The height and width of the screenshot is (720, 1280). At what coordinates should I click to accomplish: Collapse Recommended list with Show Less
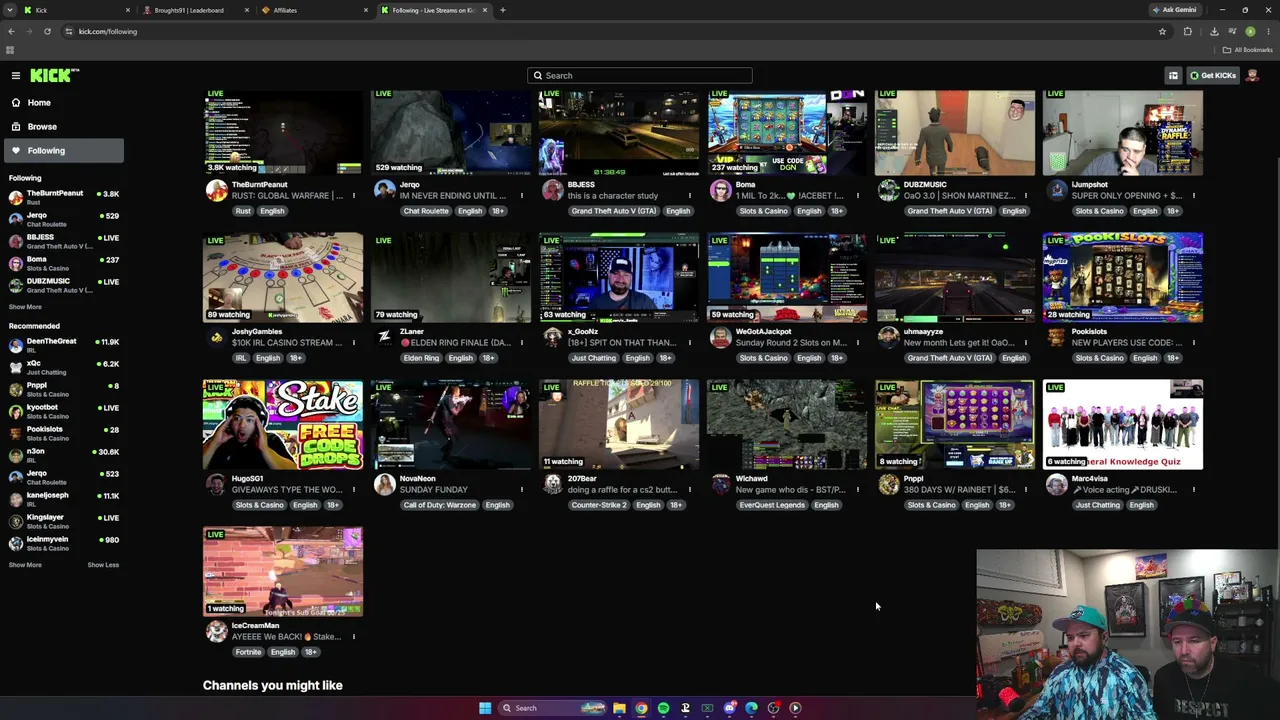(103, 565)
